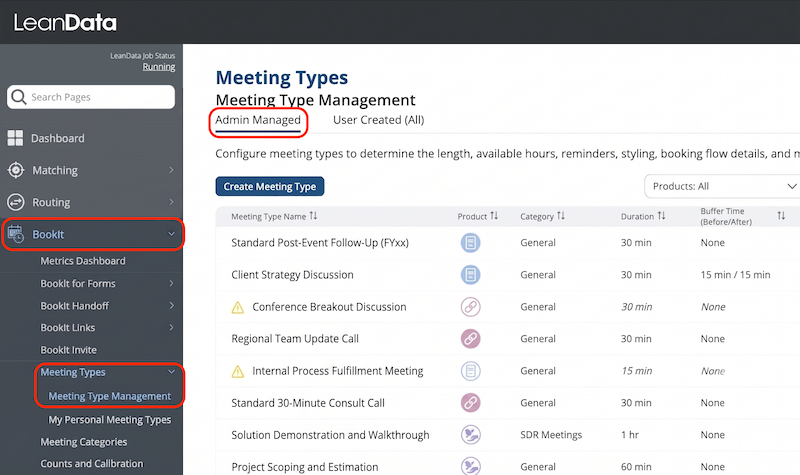This screenshot has height=475, width=800.
Task: Open Client Strategy Discussion meeting type
Action: (x=292, y=275)
